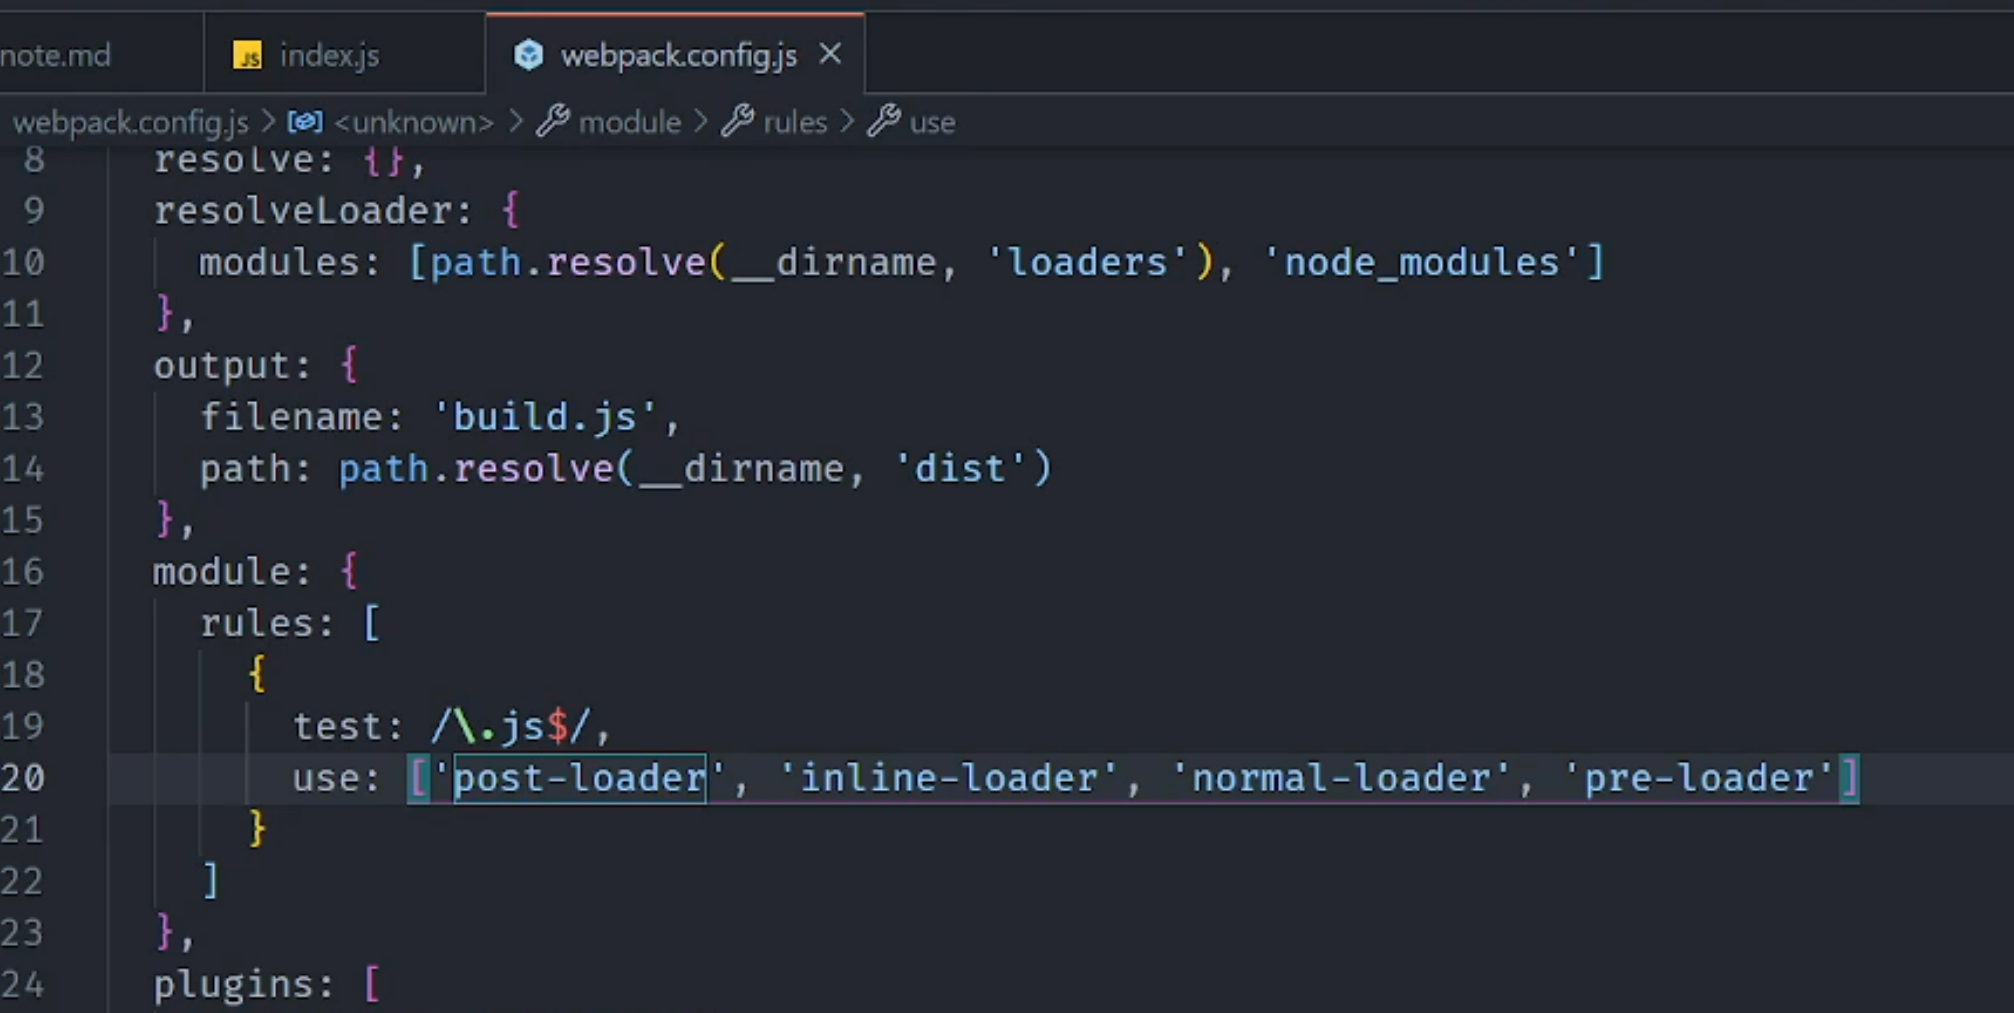Viewport: 2014px width, 1013px height.
Task: Open the webpack.config.js breadcrumb item
Action: tap(130, 122)
